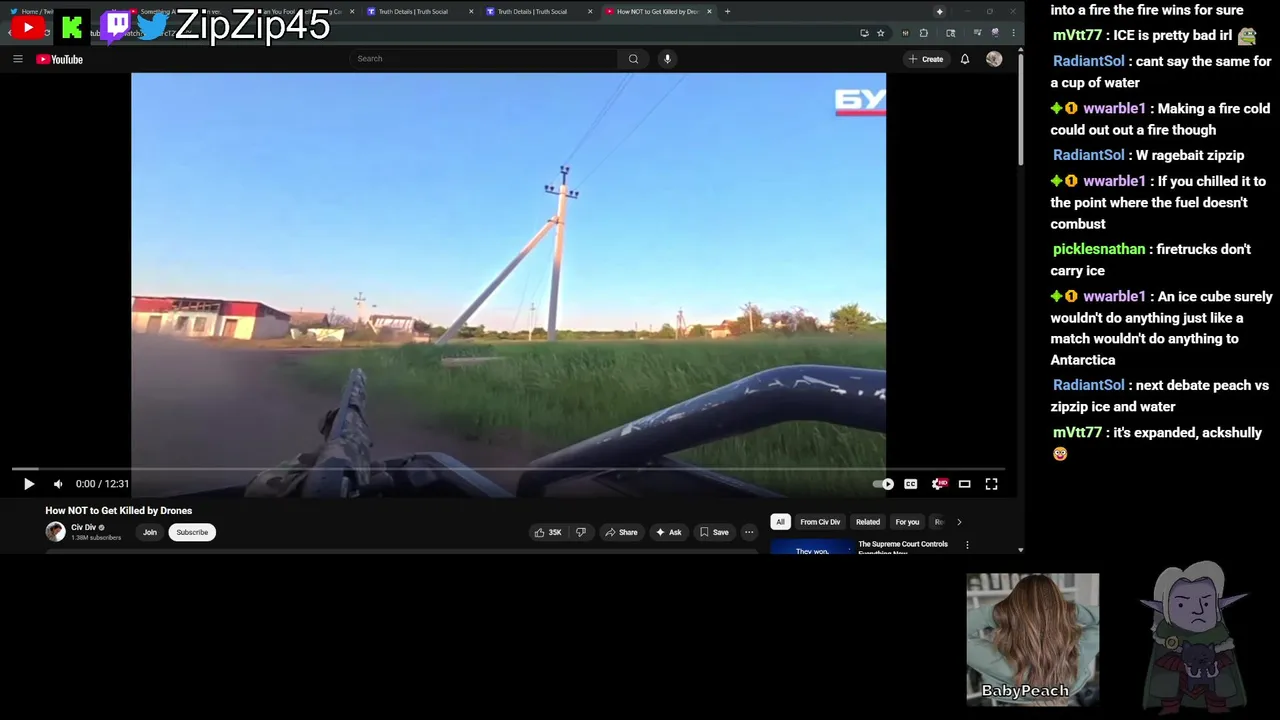Enter fullscreen mode in player
The image size is (1280, 720).
pyautogui.click(x=991, y=484)
